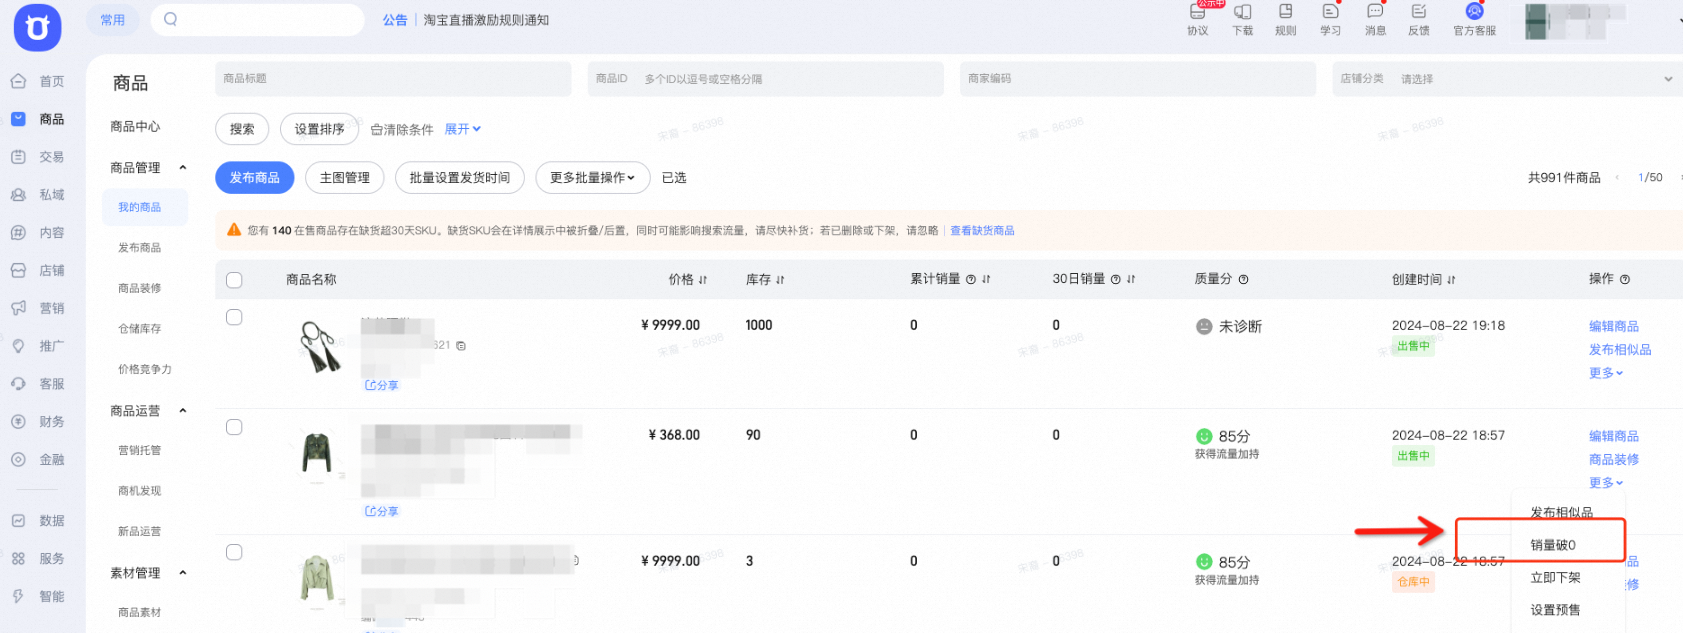Open 交易 sidebar section
The height and width of the screenshot is (633, 1683).
pyautogui.click(x=38, y=157)
